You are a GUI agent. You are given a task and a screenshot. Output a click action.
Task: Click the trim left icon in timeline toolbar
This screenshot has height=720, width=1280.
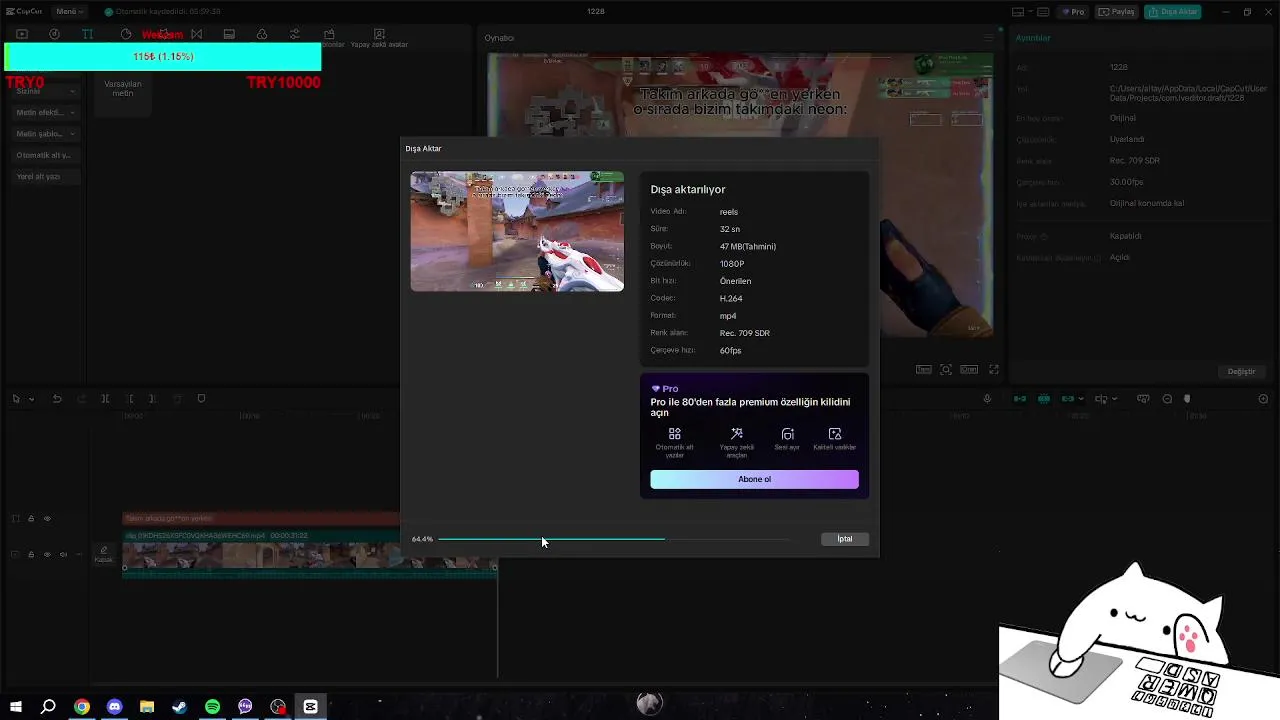[129, 399]
